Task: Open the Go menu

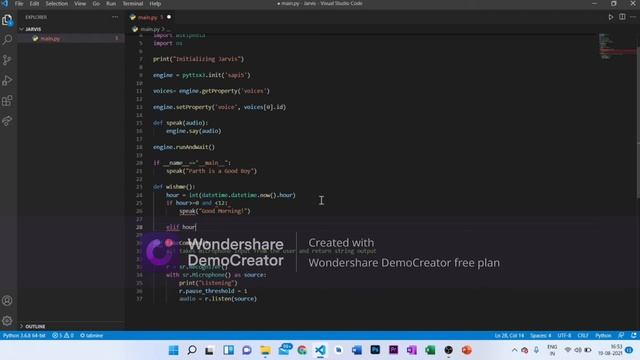Action: coord(96,4)
